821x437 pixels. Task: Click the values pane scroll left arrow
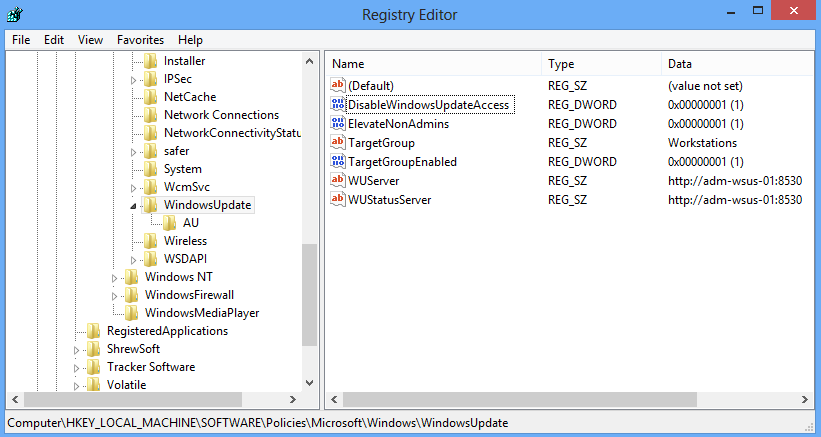tap(334, 399)
